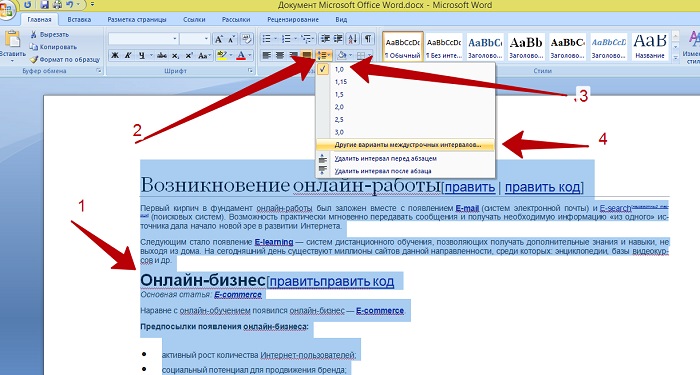Toggle show paragraph marks ¶
This screenshot has height=375, width=700.
pyautogui.click(x=368, y=39)
